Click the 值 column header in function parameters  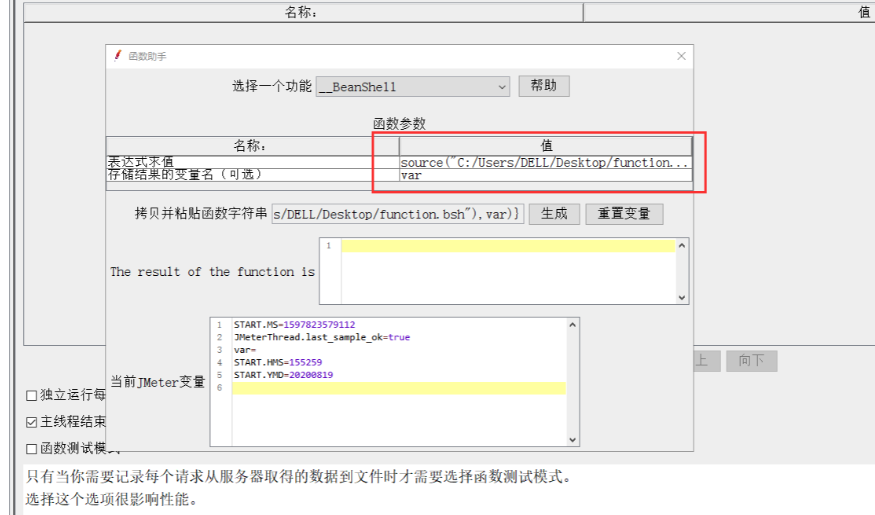(546, 146)
